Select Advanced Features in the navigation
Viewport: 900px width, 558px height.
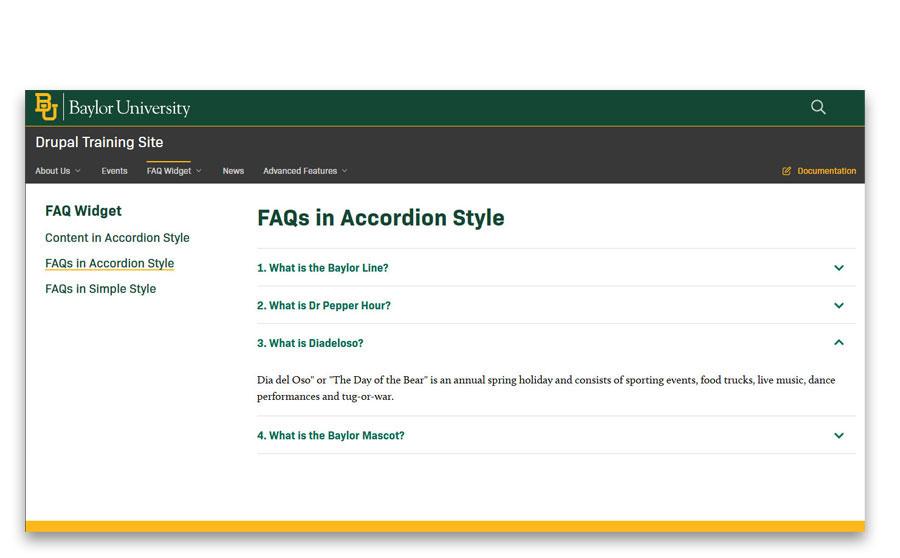pyautogui.click(x=300, y=171)
